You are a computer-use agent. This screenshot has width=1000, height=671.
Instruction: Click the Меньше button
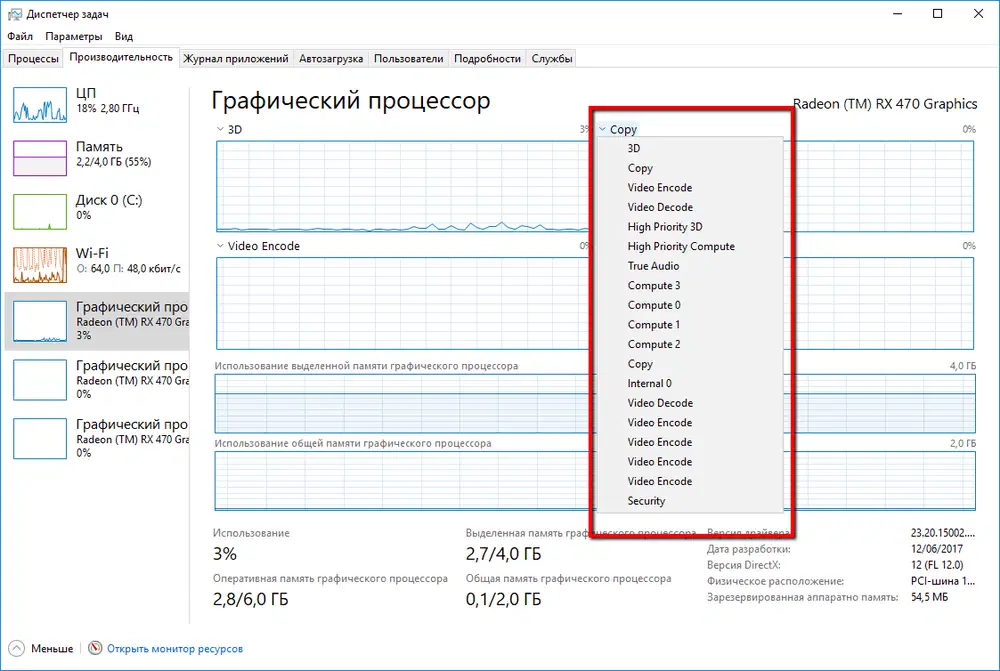click(41, 649)
